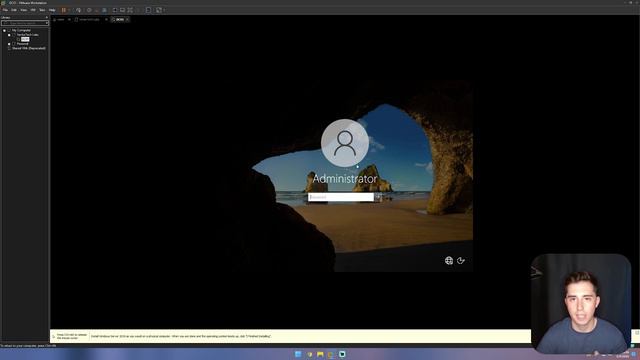640x360 pixels.
Task: Open the Help menu
Action: [x=52, y=10]
